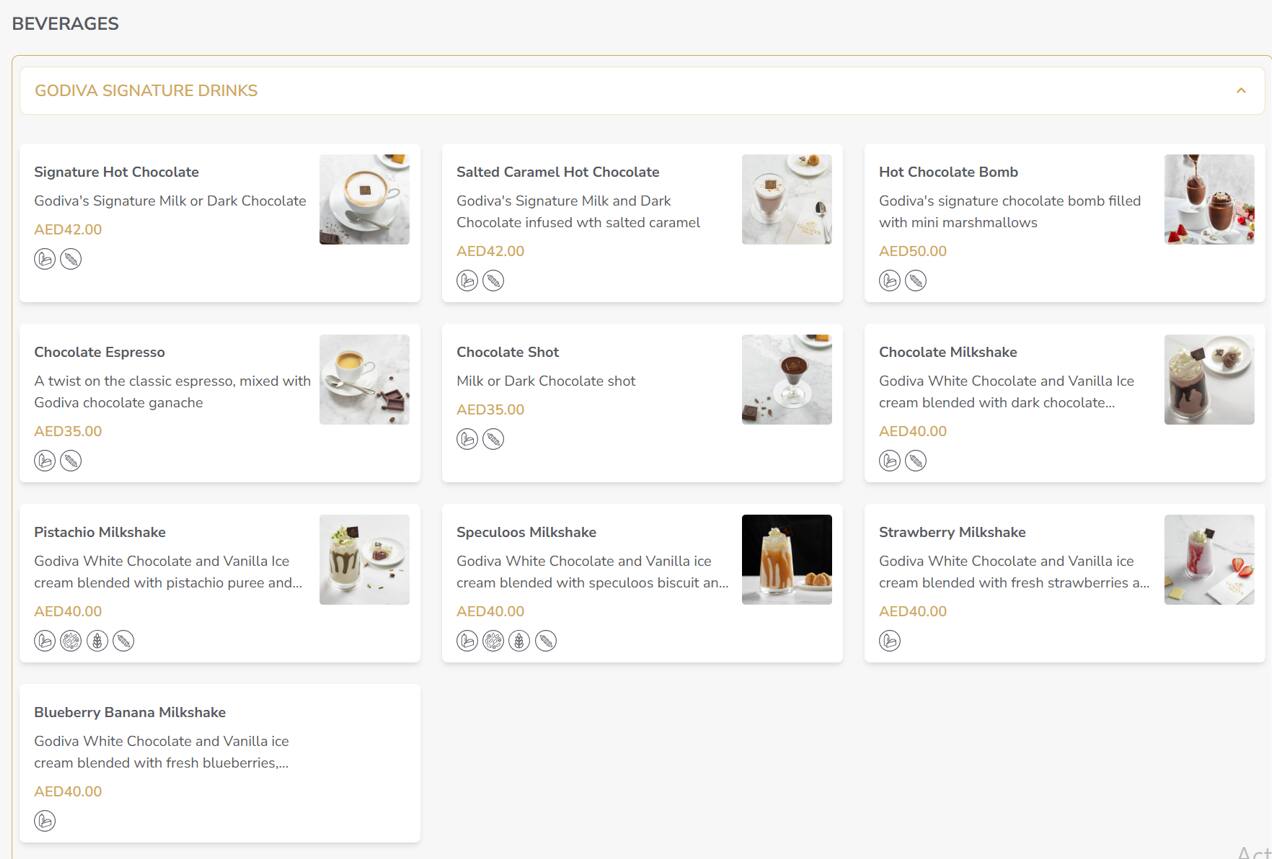The image size is (1272, 859).
Task: Click wheat allergen icon under Pistachio Milkshake
Action: [97, 641]
